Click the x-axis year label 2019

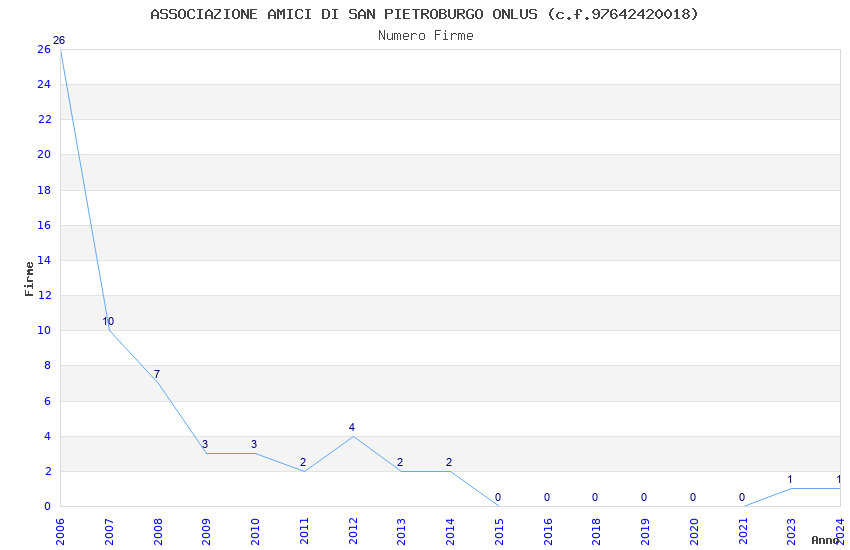pyautogui.click(x=645, y=532)
